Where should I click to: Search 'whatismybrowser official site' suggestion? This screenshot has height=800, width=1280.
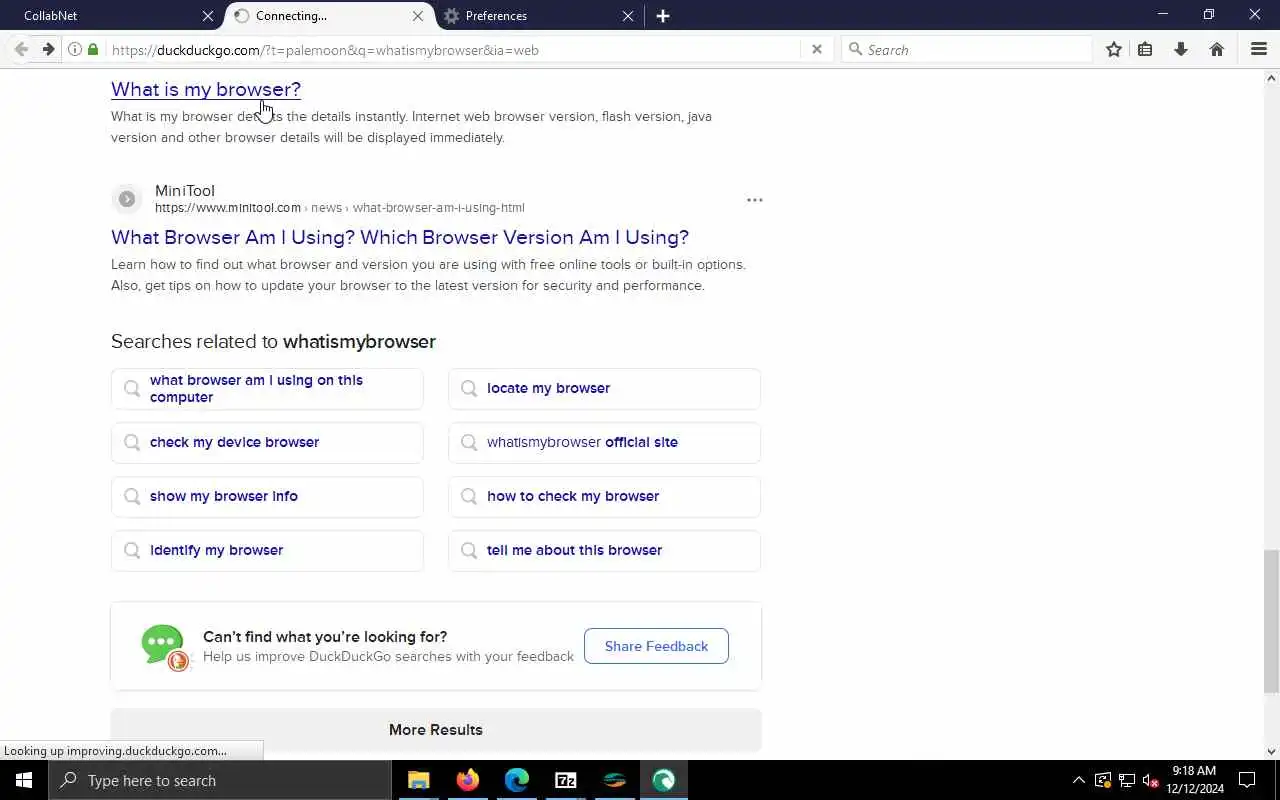(x=604, y=442)
